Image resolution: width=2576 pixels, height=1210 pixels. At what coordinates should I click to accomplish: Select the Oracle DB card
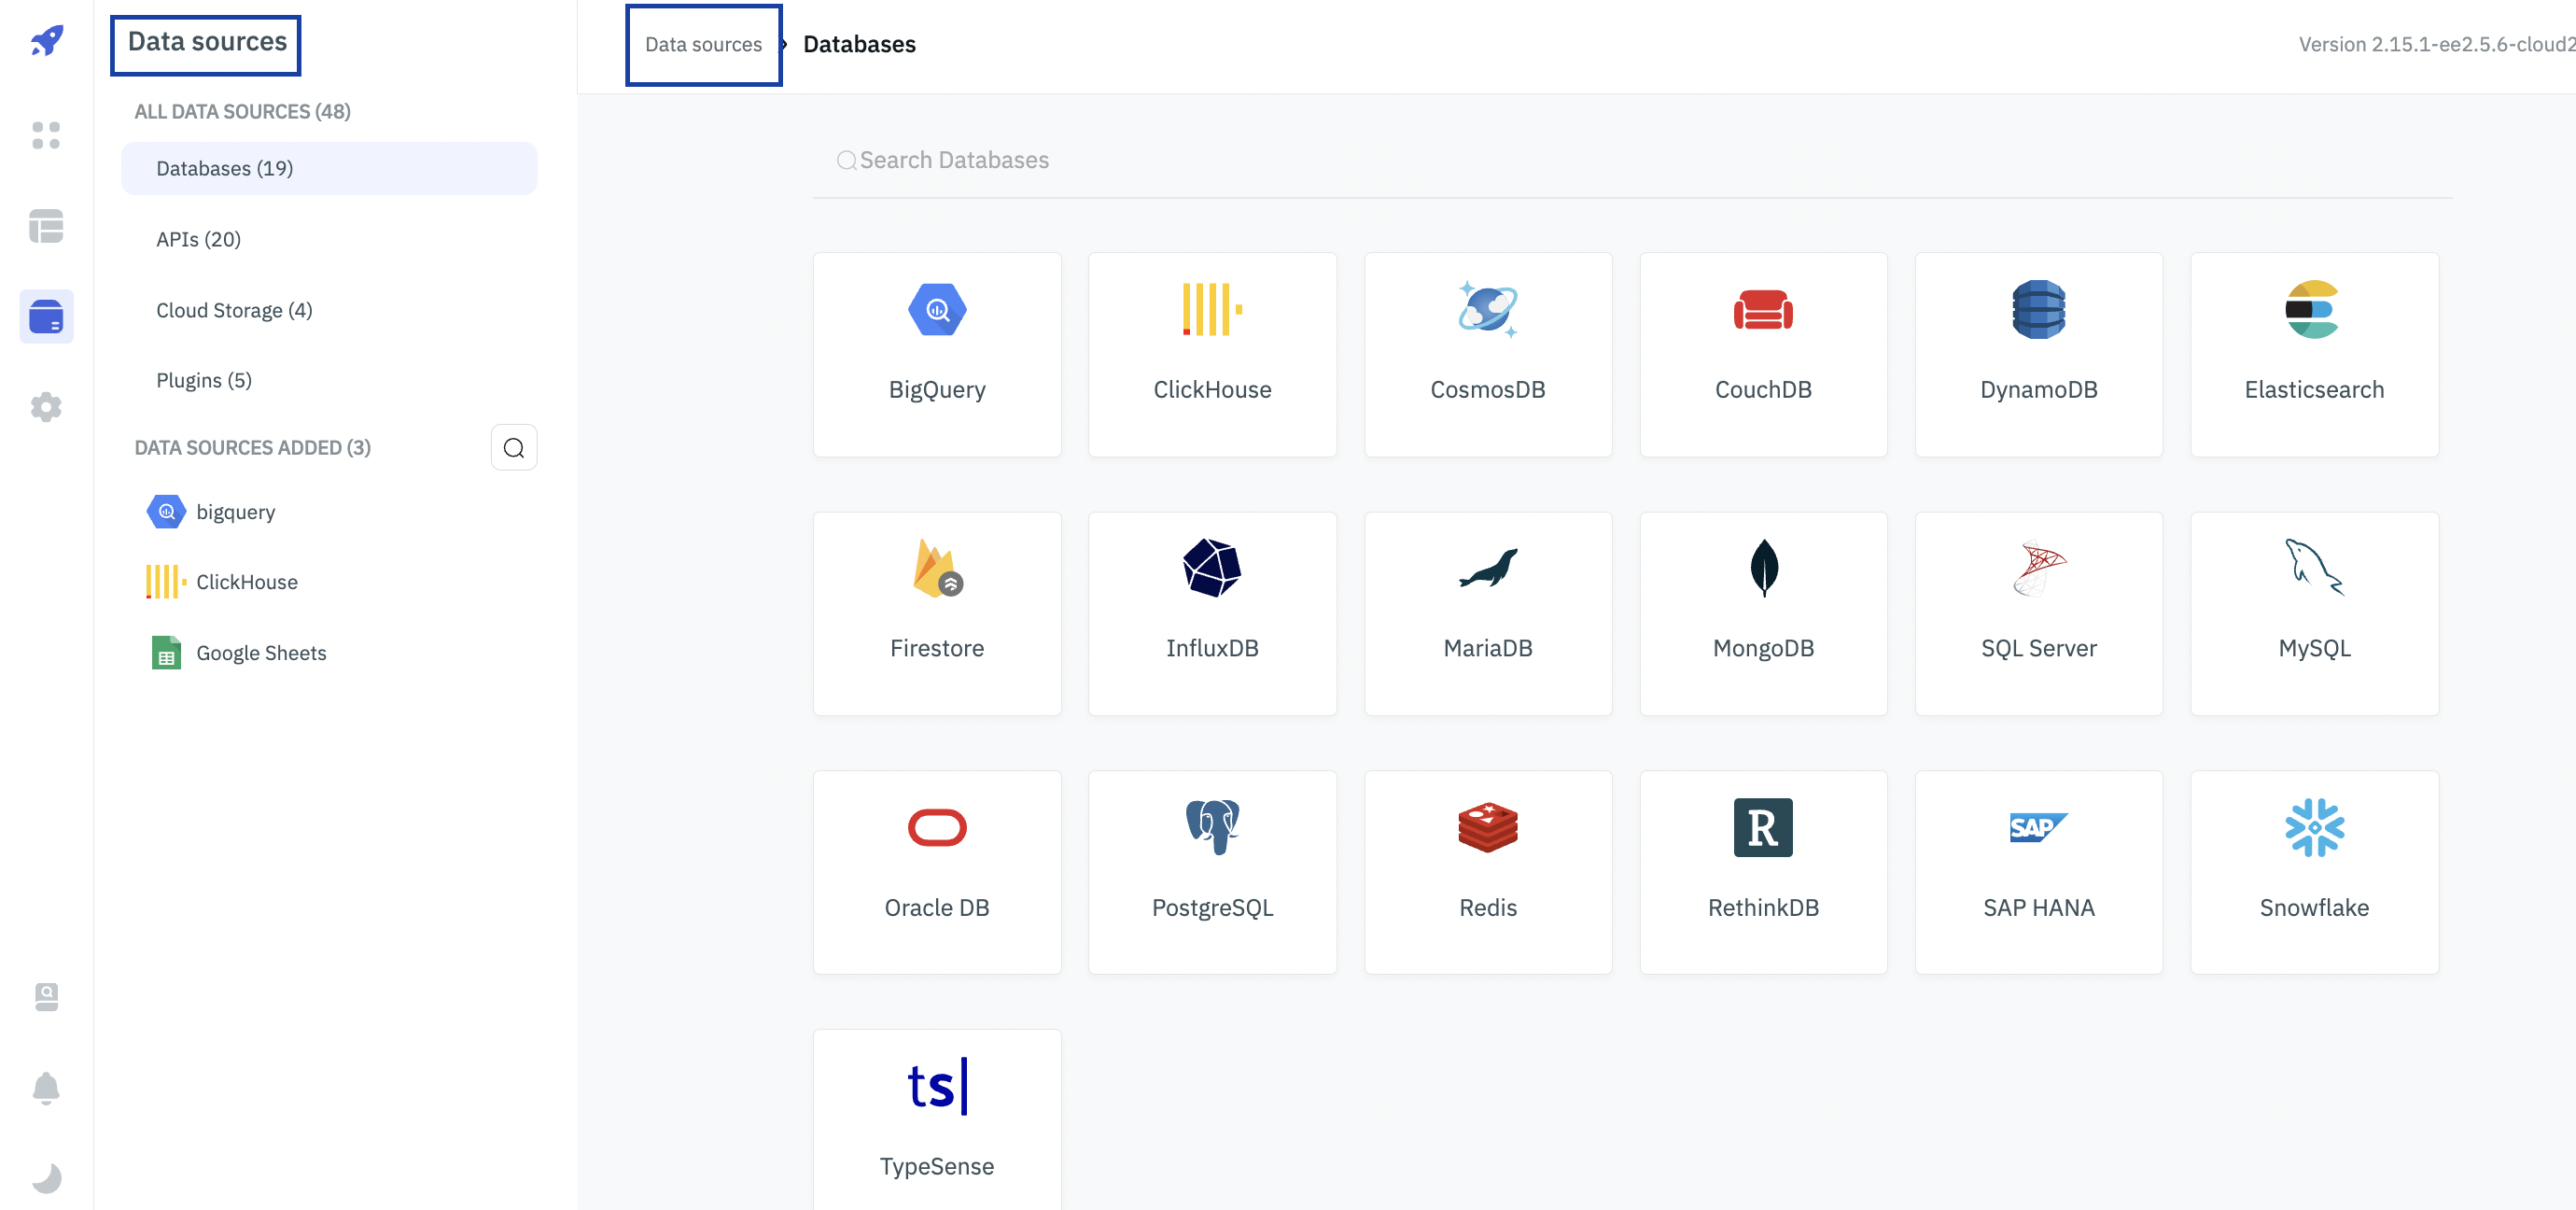(937, 872)
